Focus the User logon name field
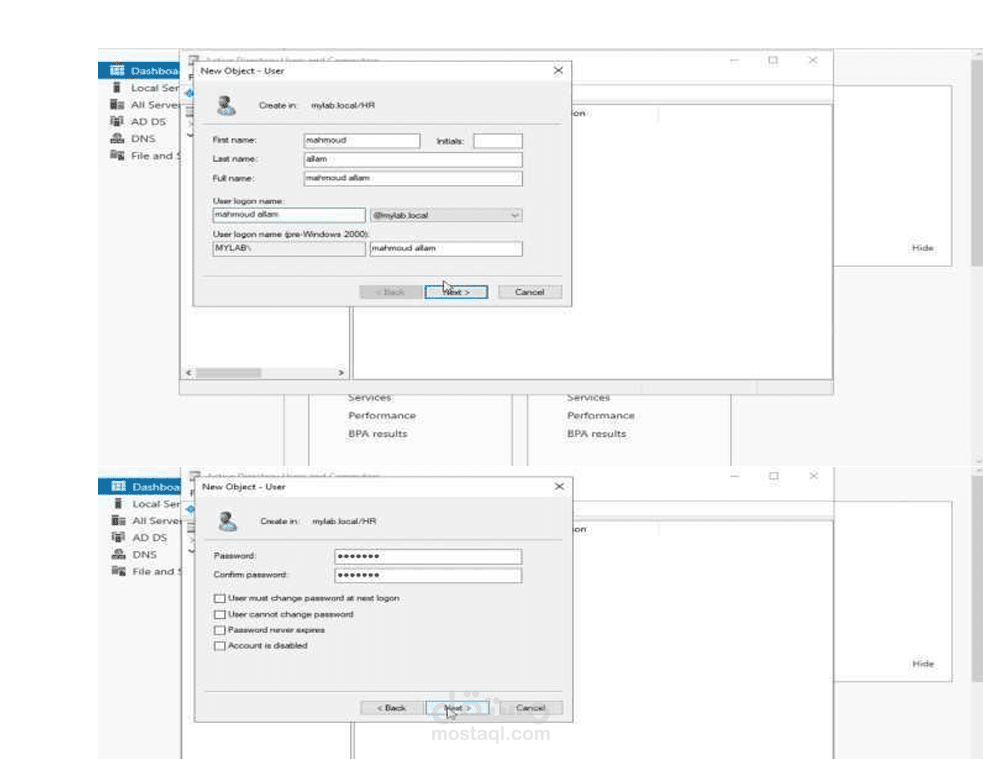Screen dimensions: 983x759 [x=289, y=215]
